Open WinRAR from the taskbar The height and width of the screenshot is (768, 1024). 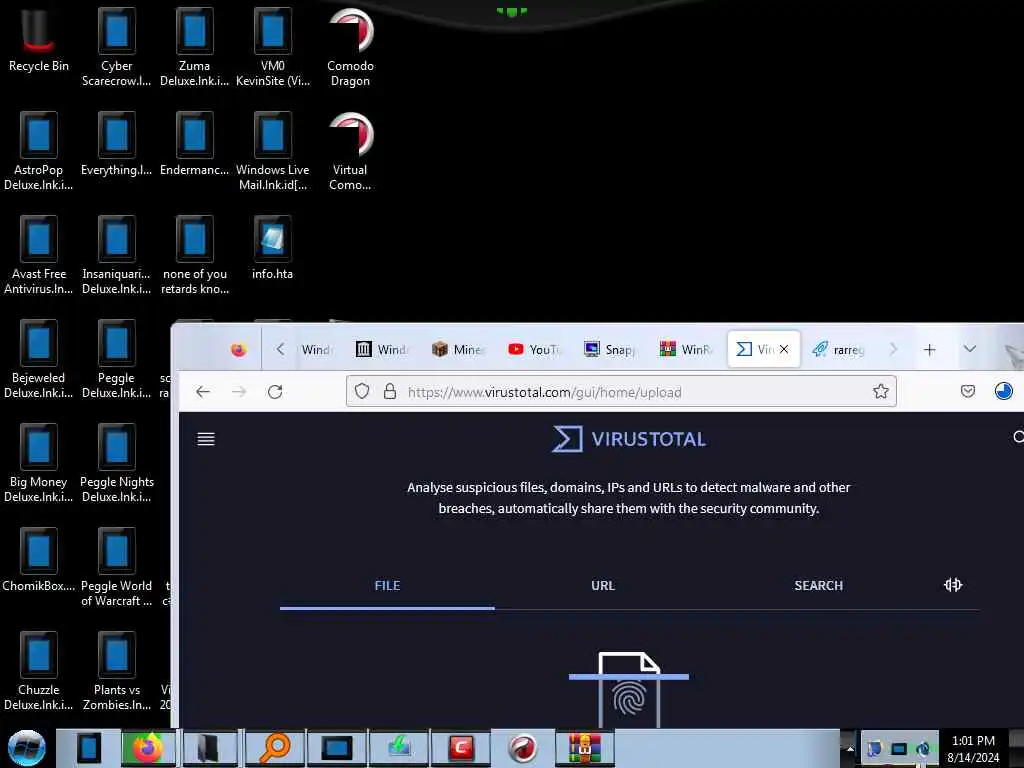584,748
